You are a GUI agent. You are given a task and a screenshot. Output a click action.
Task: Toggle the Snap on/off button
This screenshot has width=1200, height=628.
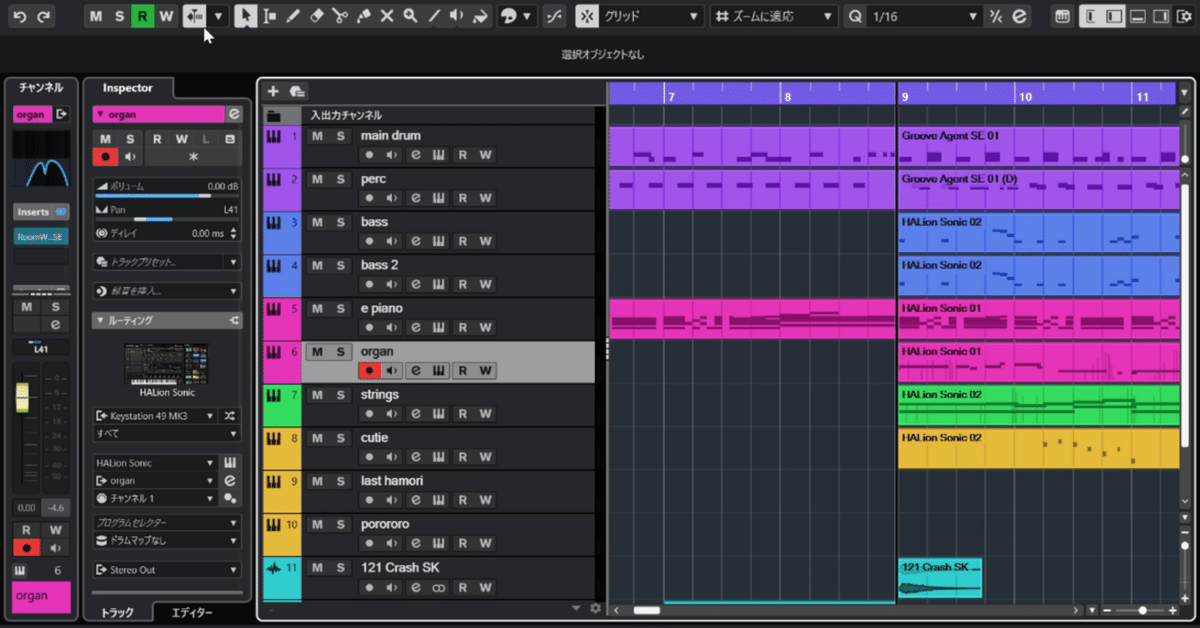coord(587,17)
